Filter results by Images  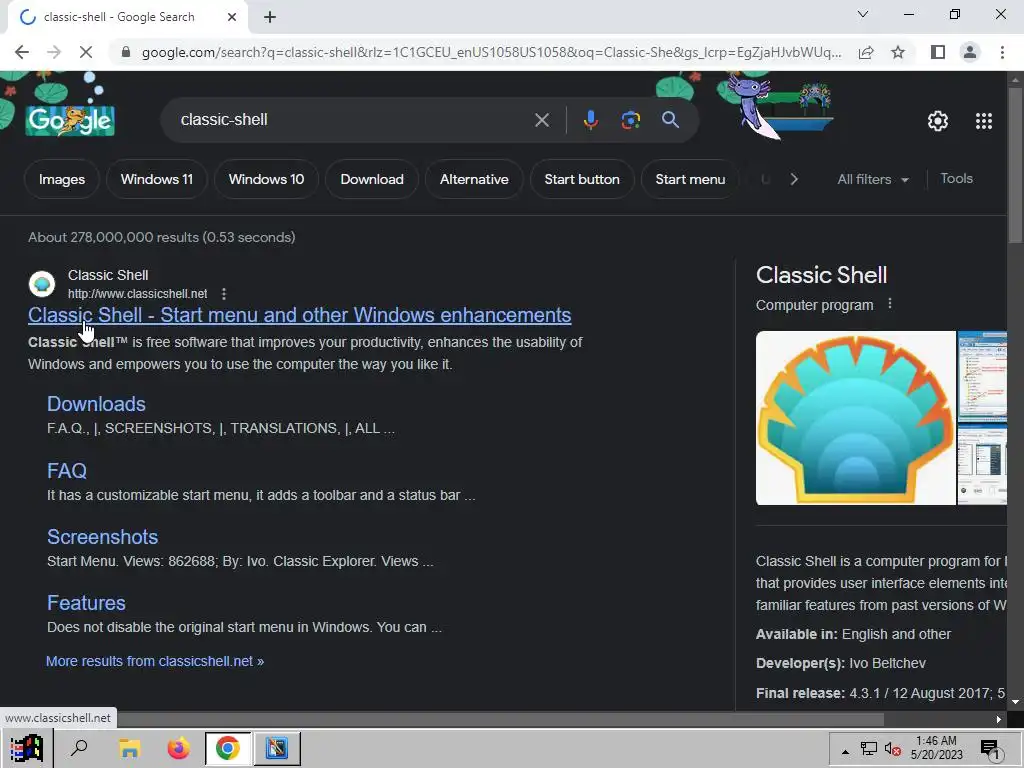[61, 180]
